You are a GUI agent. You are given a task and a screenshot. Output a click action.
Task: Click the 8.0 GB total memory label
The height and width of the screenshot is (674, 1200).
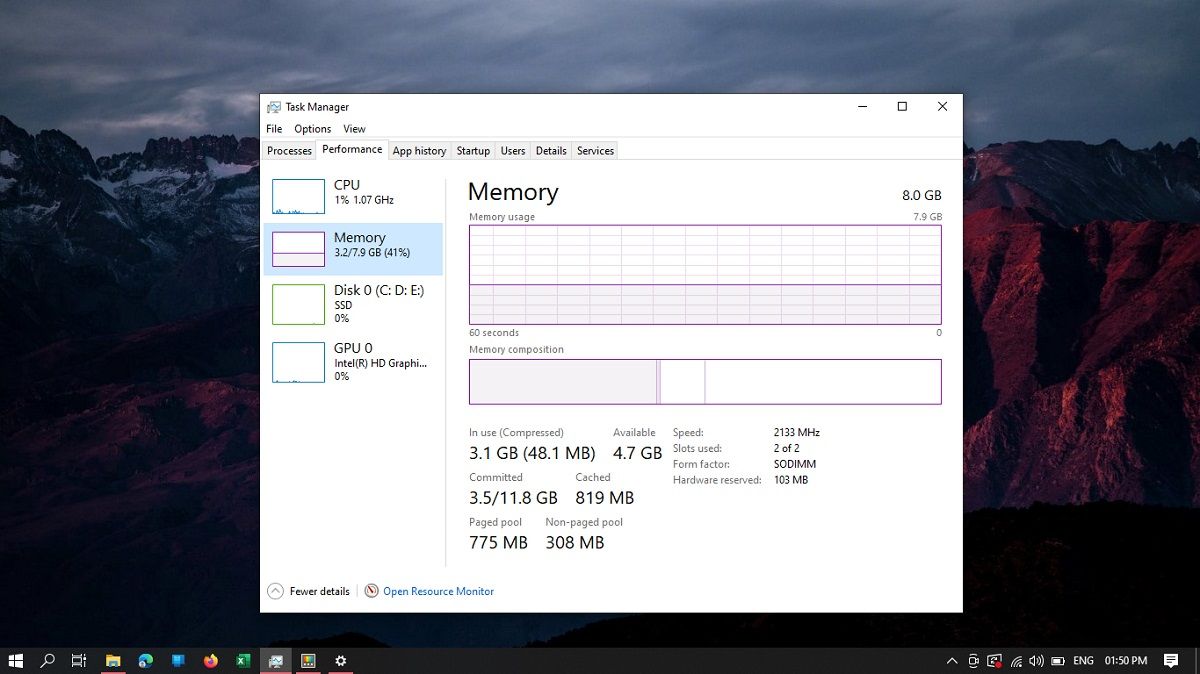(x=921, y=196)
